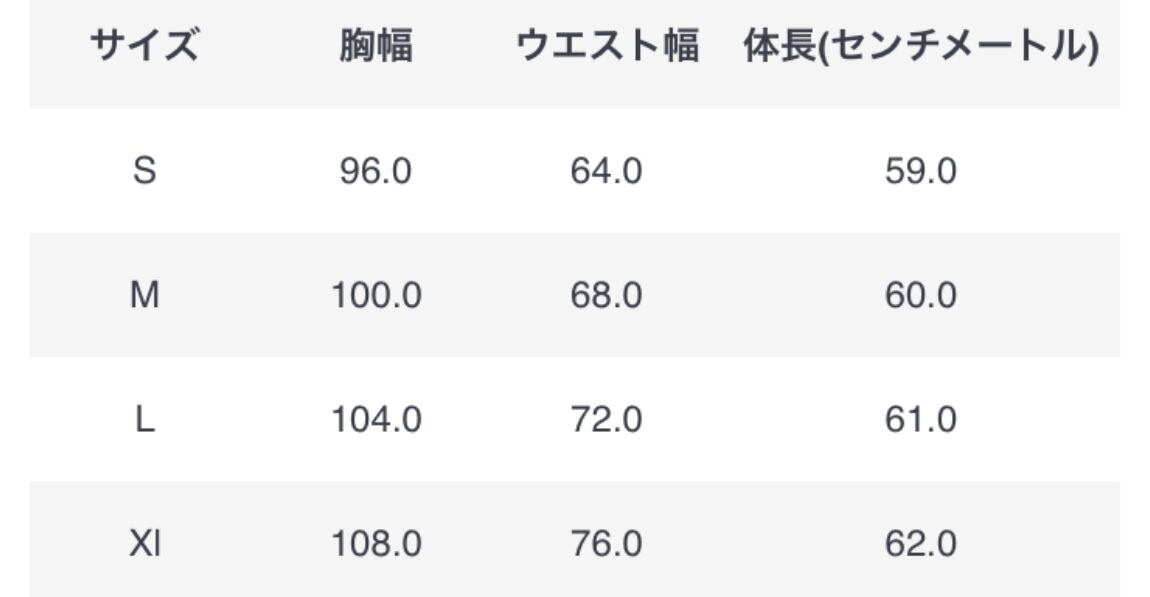This screenshot has width=1150, height=597.
Task: Select the 68.0 waist width cell
Action: [x=606, y=295]
